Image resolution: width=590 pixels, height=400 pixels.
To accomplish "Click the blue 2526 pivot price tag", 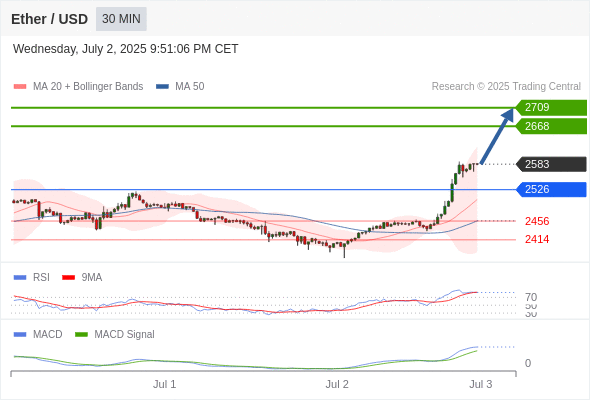I will click(x=551, y=189).
